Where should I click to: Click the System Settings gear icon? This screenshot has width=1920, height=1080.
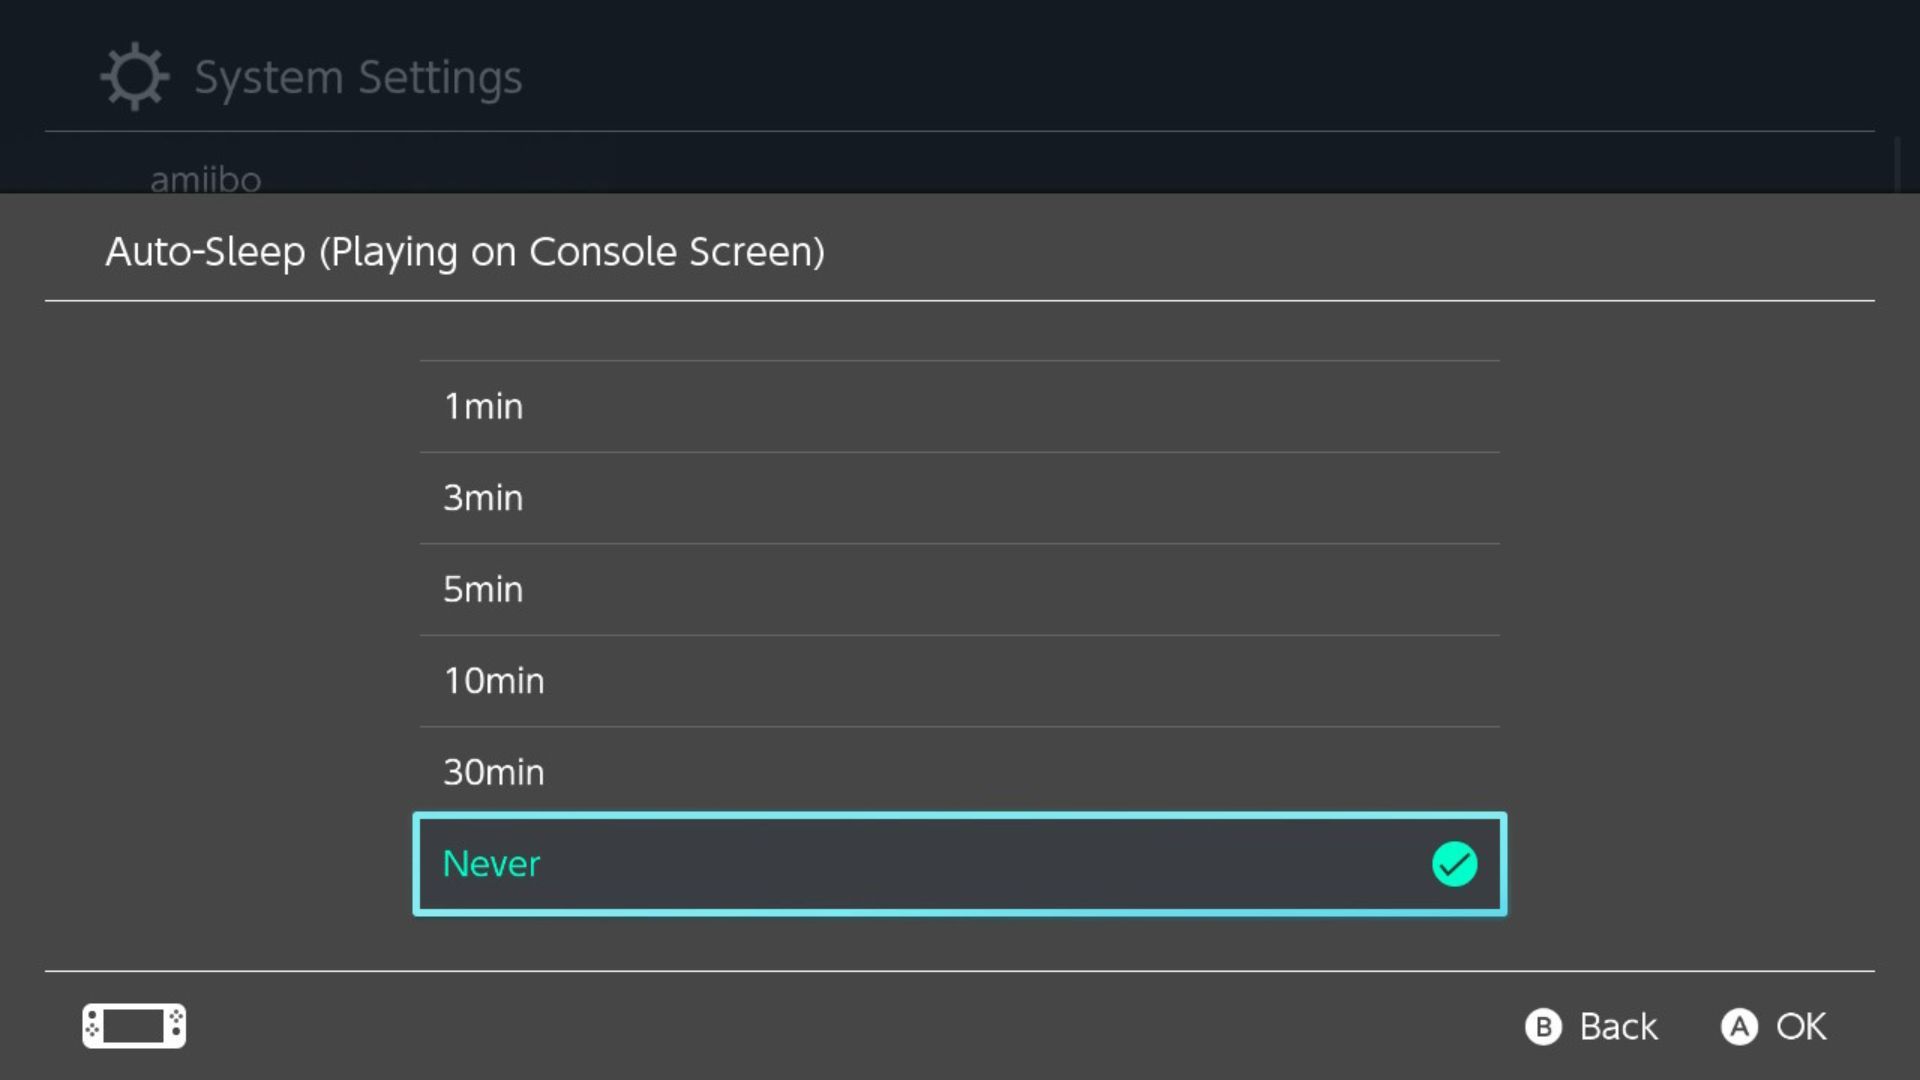(134, 75)
